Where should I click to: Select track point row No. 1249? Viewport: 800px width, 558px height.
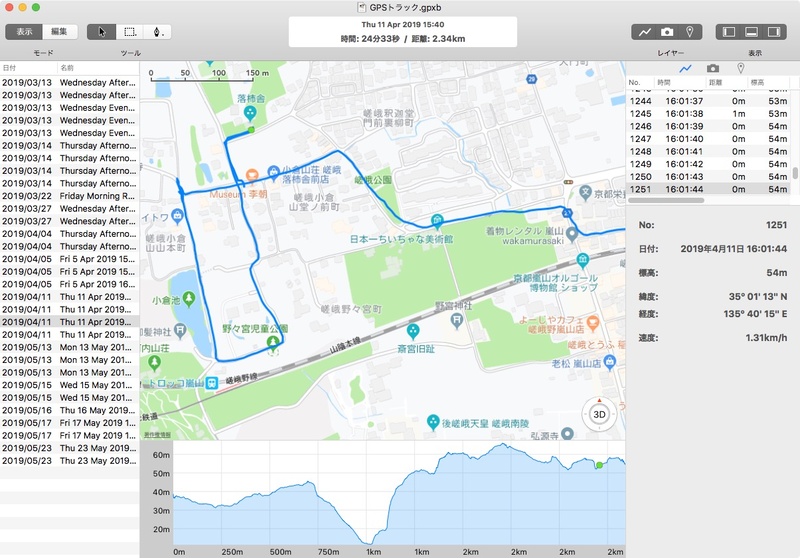click(x=708, y=164)
